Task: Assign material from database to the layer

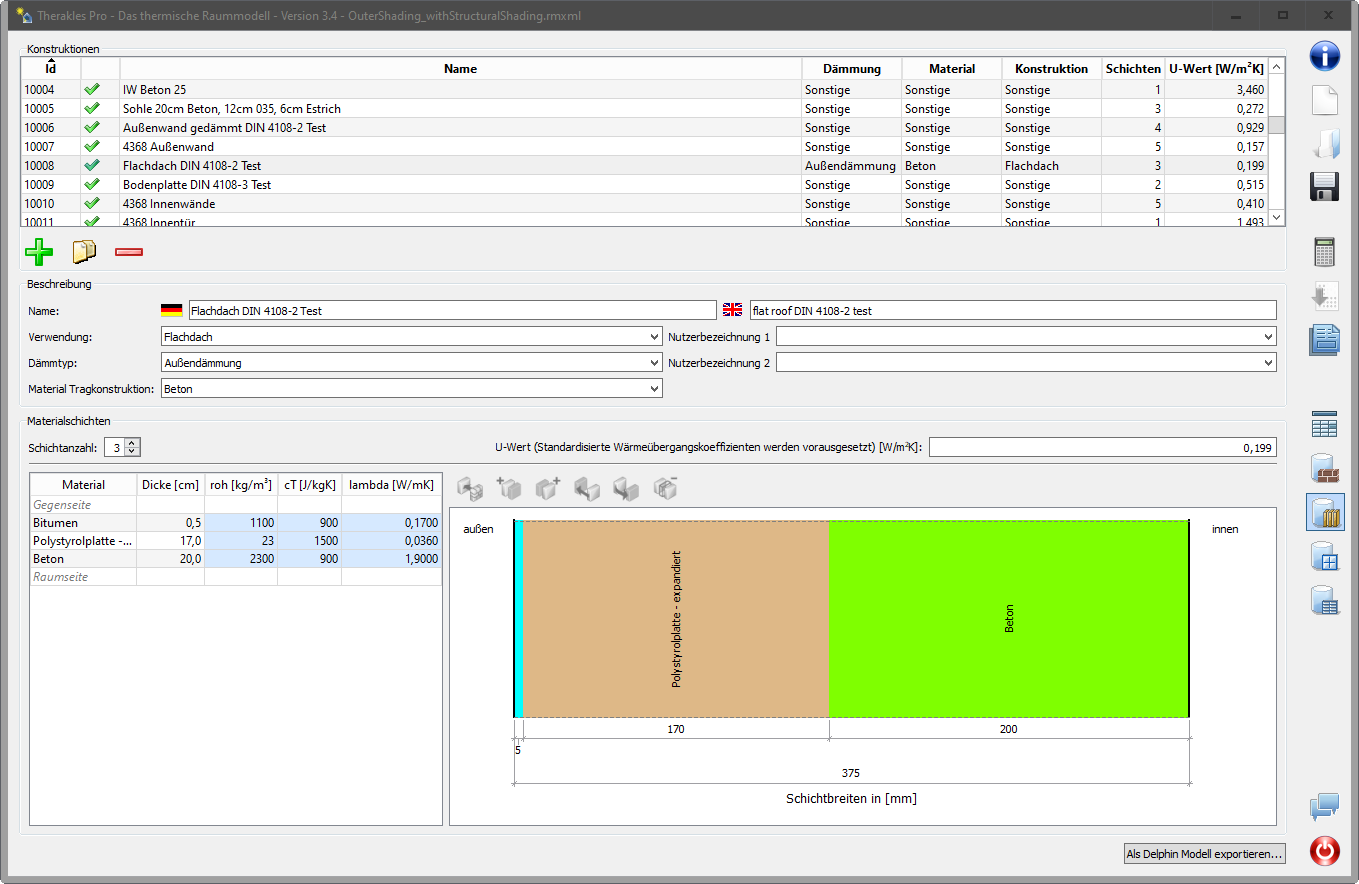Action: click(x=471, y=489)
